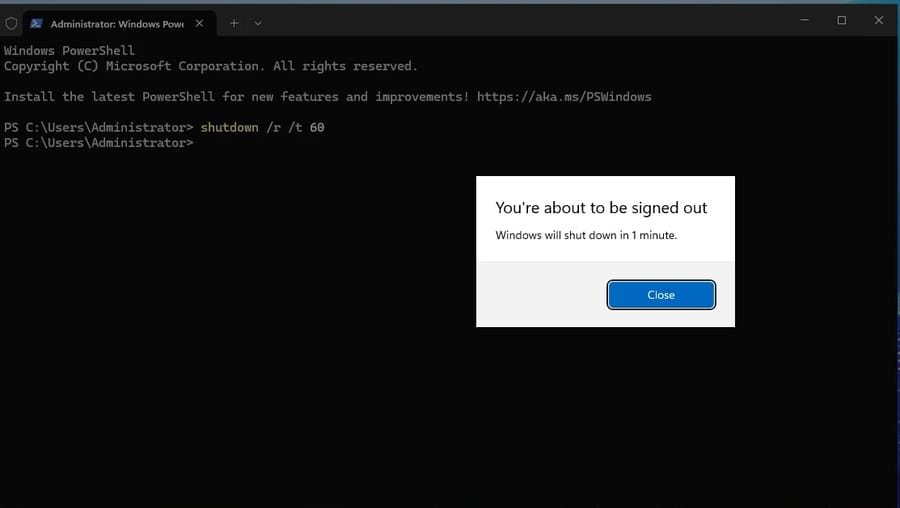The image size is (900, 508).
Task: Close the Administrator: Windows PowerShell tab
Action: click(203, 23)
